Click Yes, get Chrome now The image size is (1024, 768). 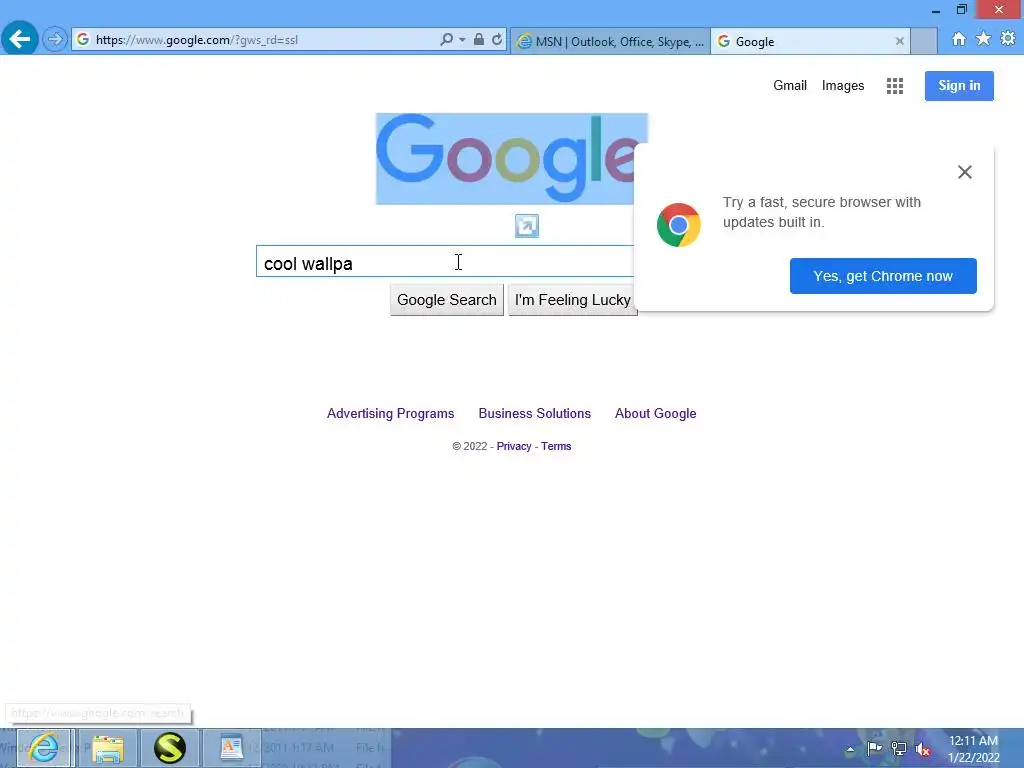click(883, 276)
